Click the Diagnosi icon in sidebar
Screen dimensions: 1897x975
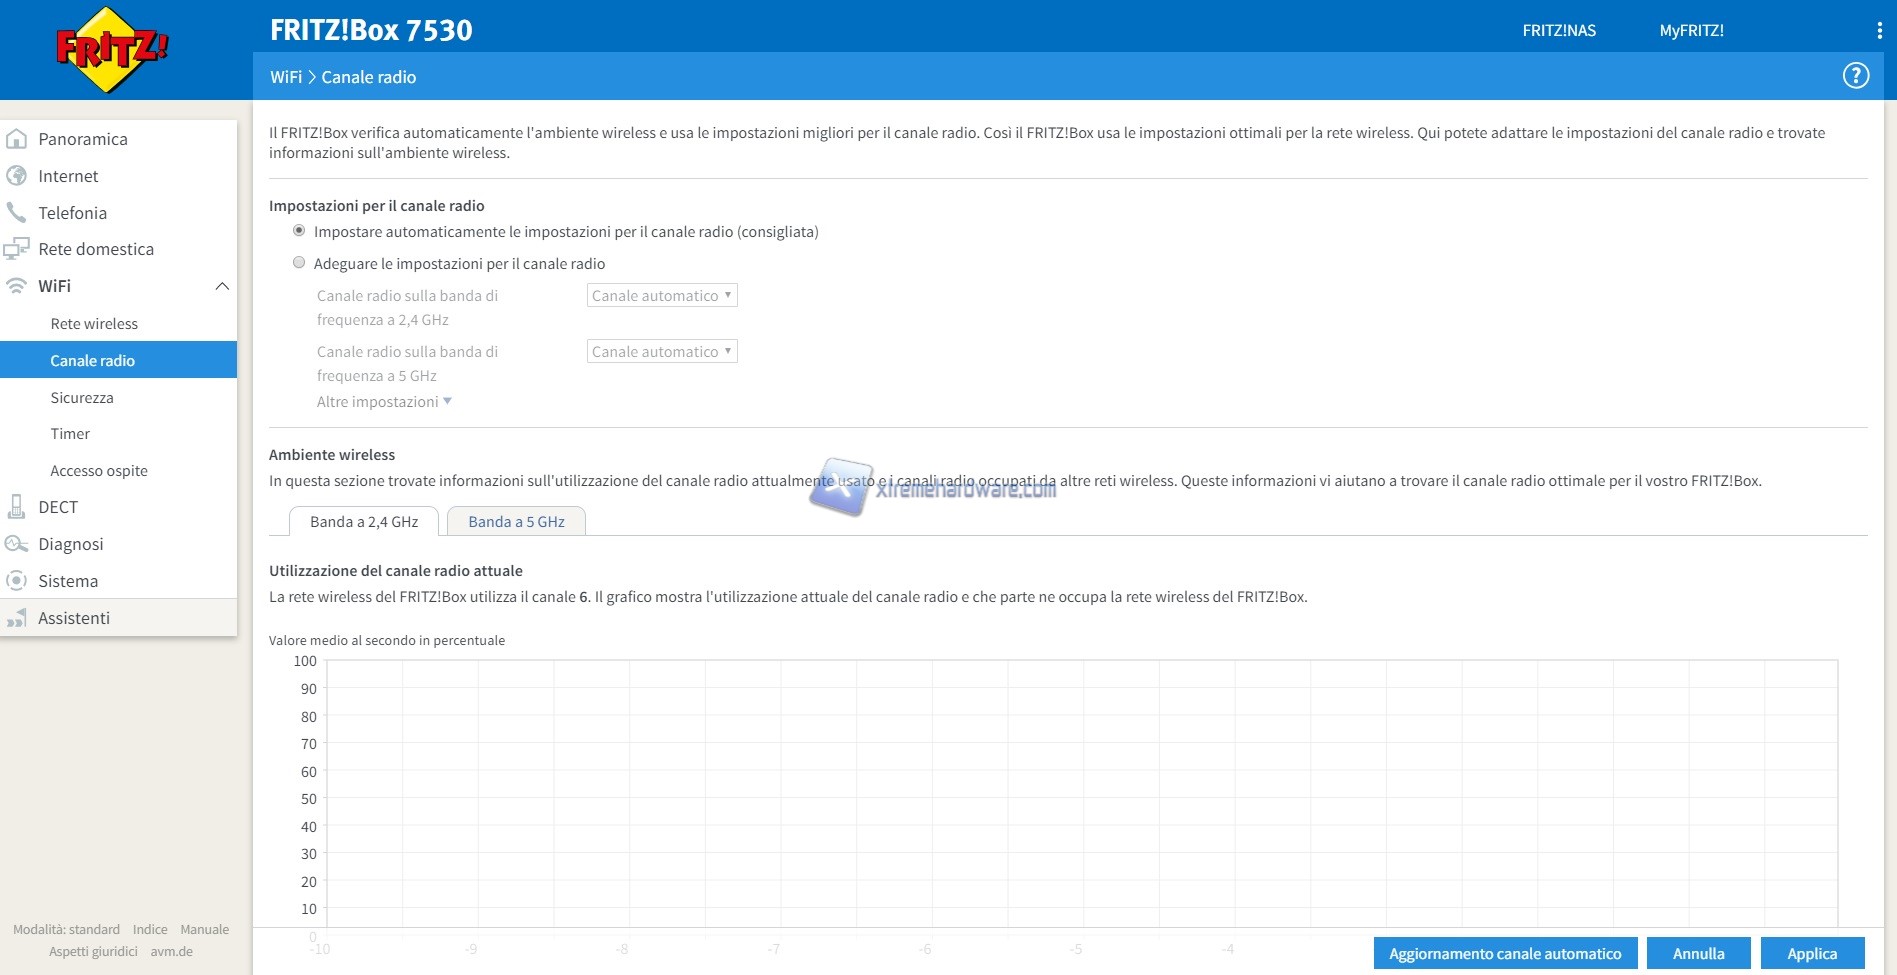(x=16, y=544)
